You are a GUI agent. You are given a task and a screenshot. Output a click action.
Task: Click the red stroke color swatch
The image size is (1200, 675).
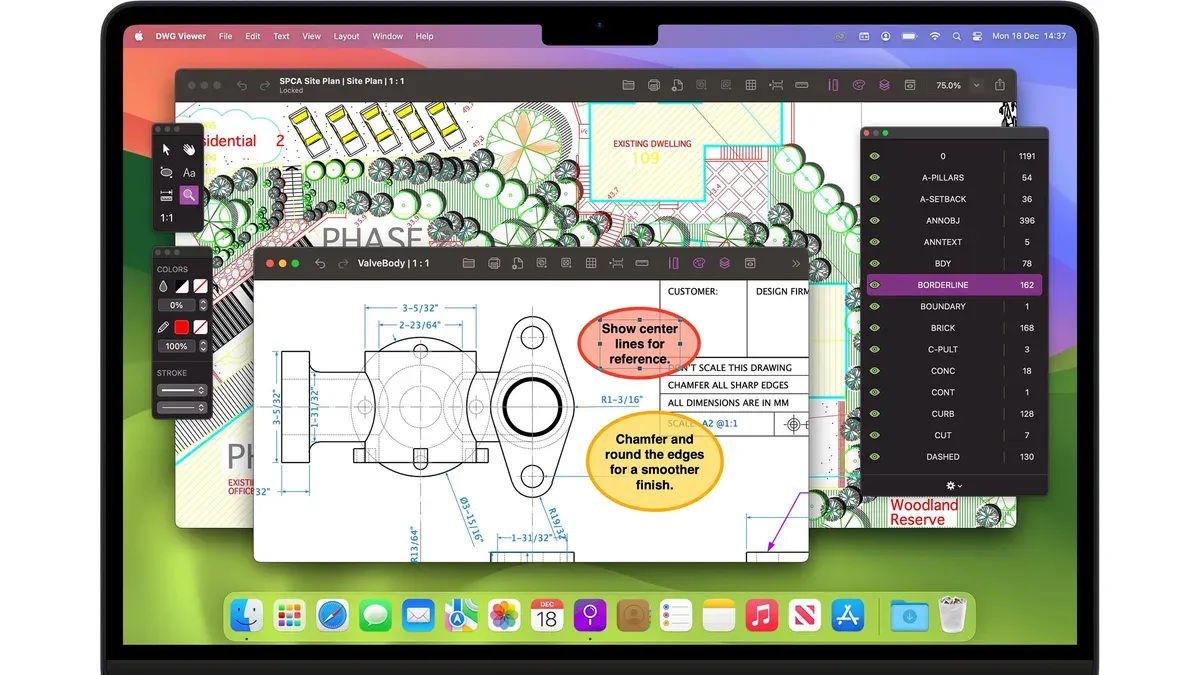pos(182,327)
